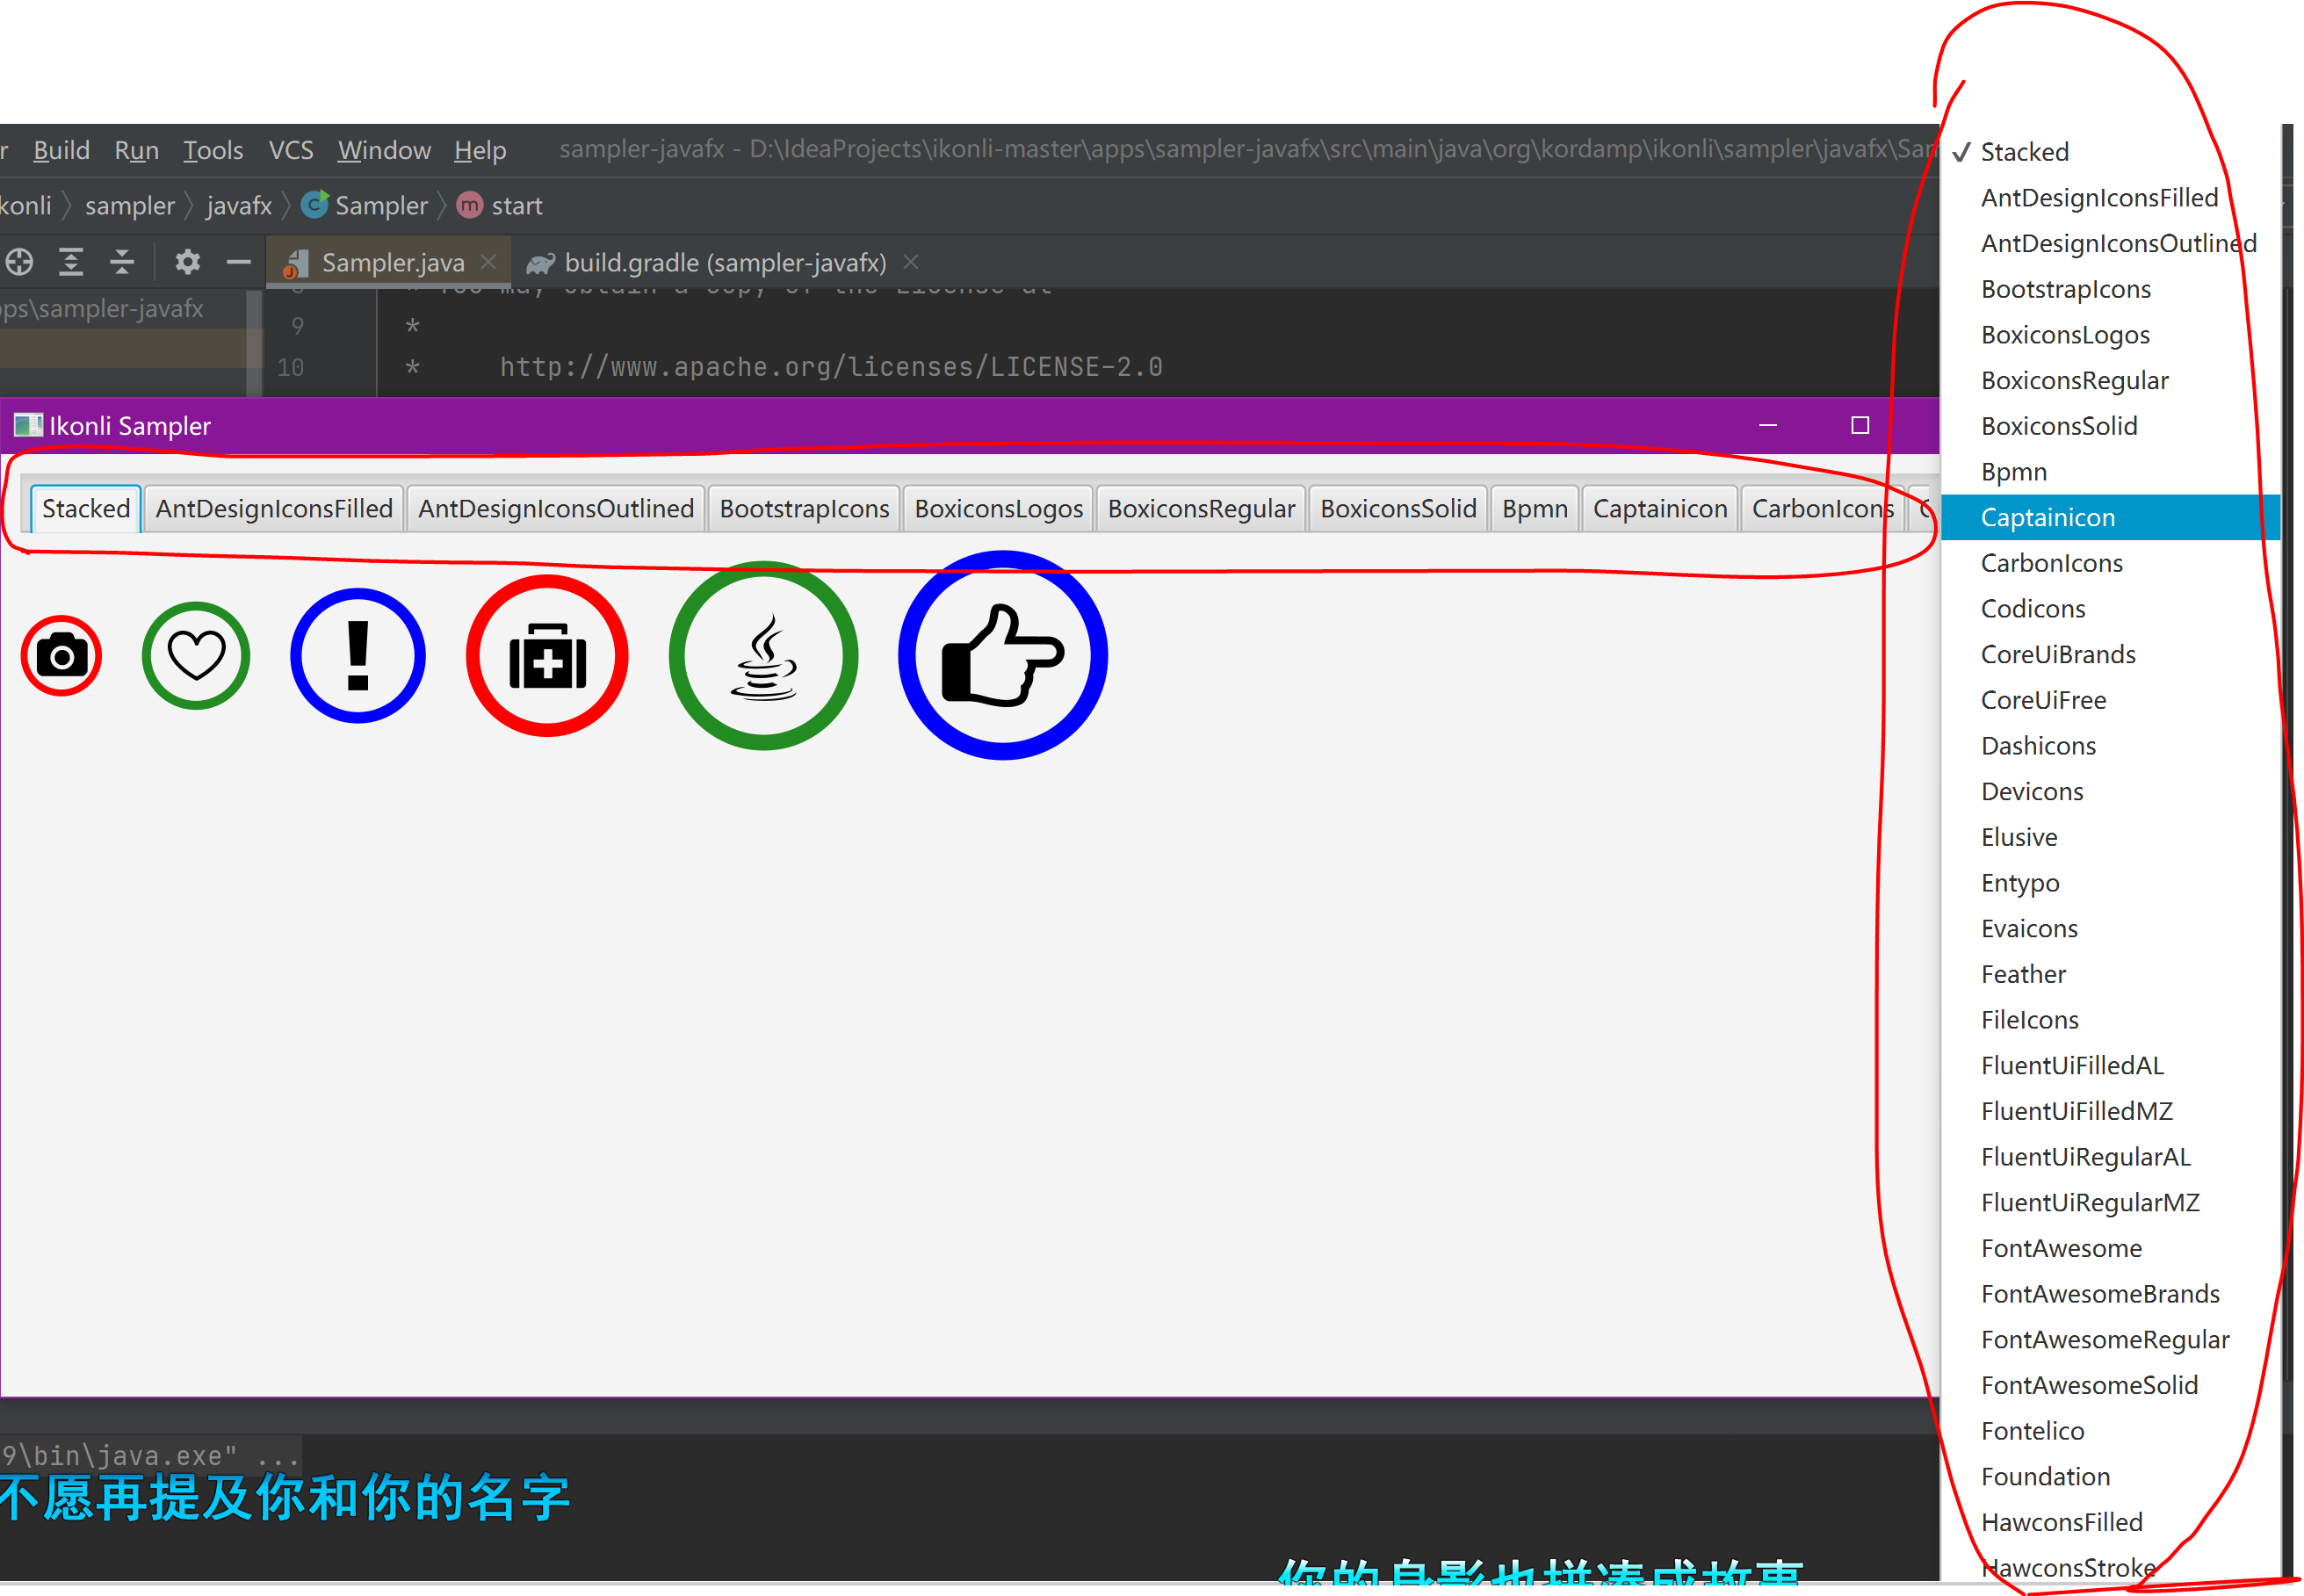Select the Stacked tab in Ikonli Sampler
The width and height of the screenshot is (2304, 1596).
click(x=86, y=508)
